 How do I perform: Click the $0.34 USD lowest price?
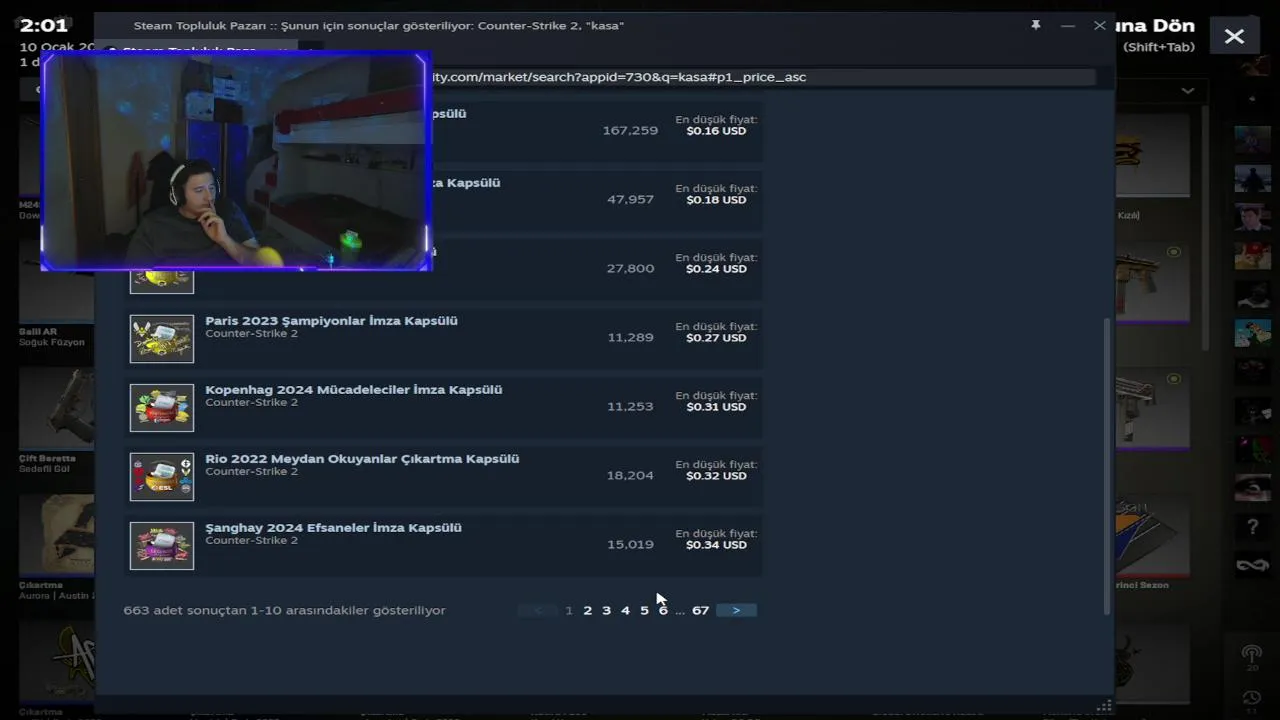[716, 545]
